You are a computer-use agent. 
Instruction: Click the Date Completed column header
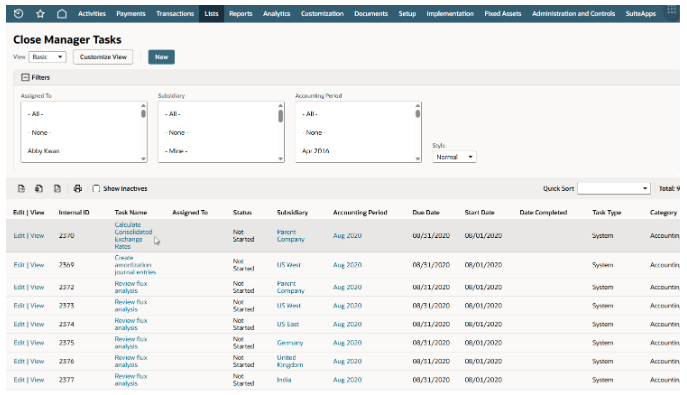(543, 212)
